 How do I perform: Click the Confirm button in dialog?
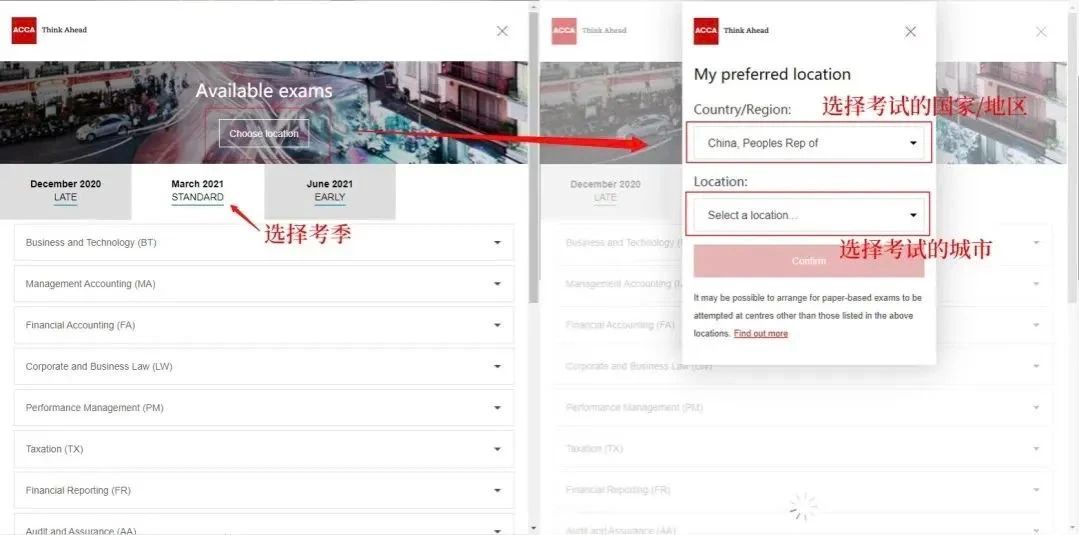tap(809, 261)
